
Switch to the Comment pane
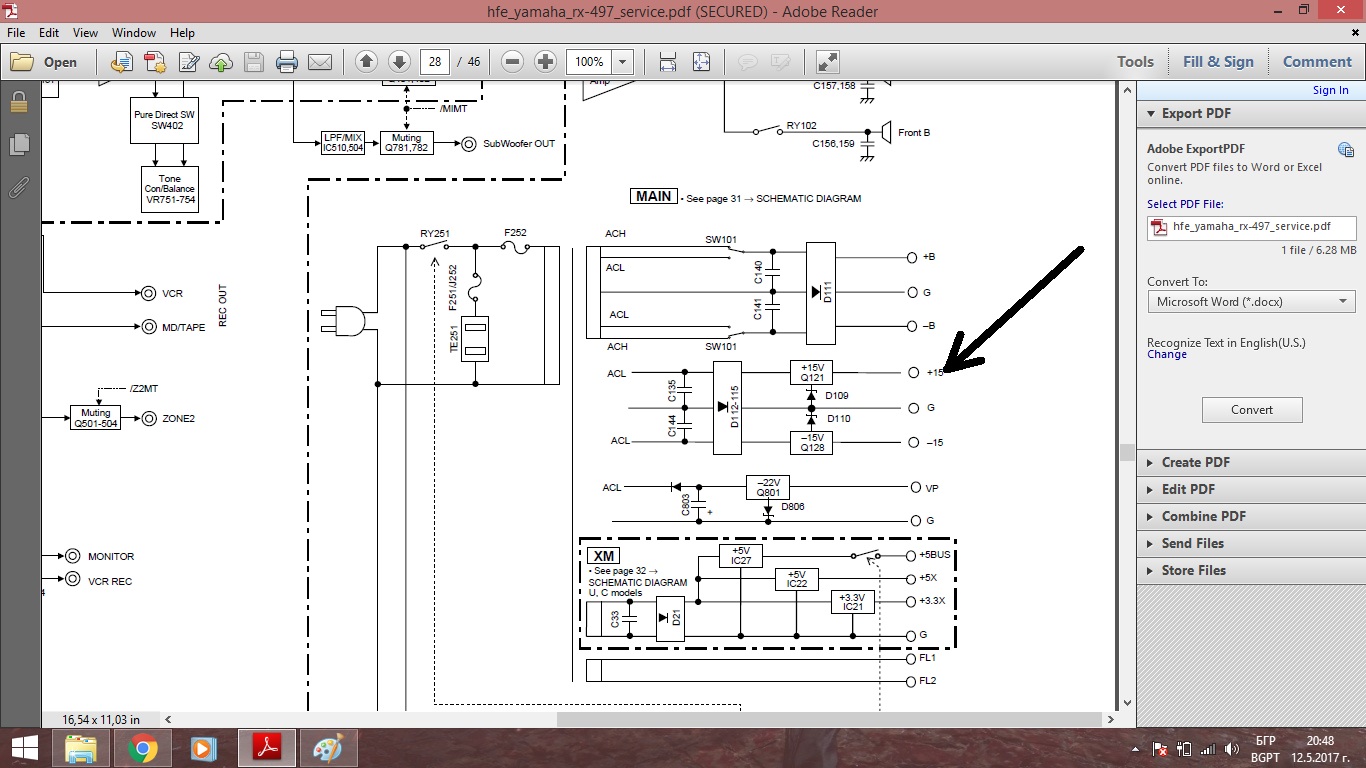pos(1317,62)
